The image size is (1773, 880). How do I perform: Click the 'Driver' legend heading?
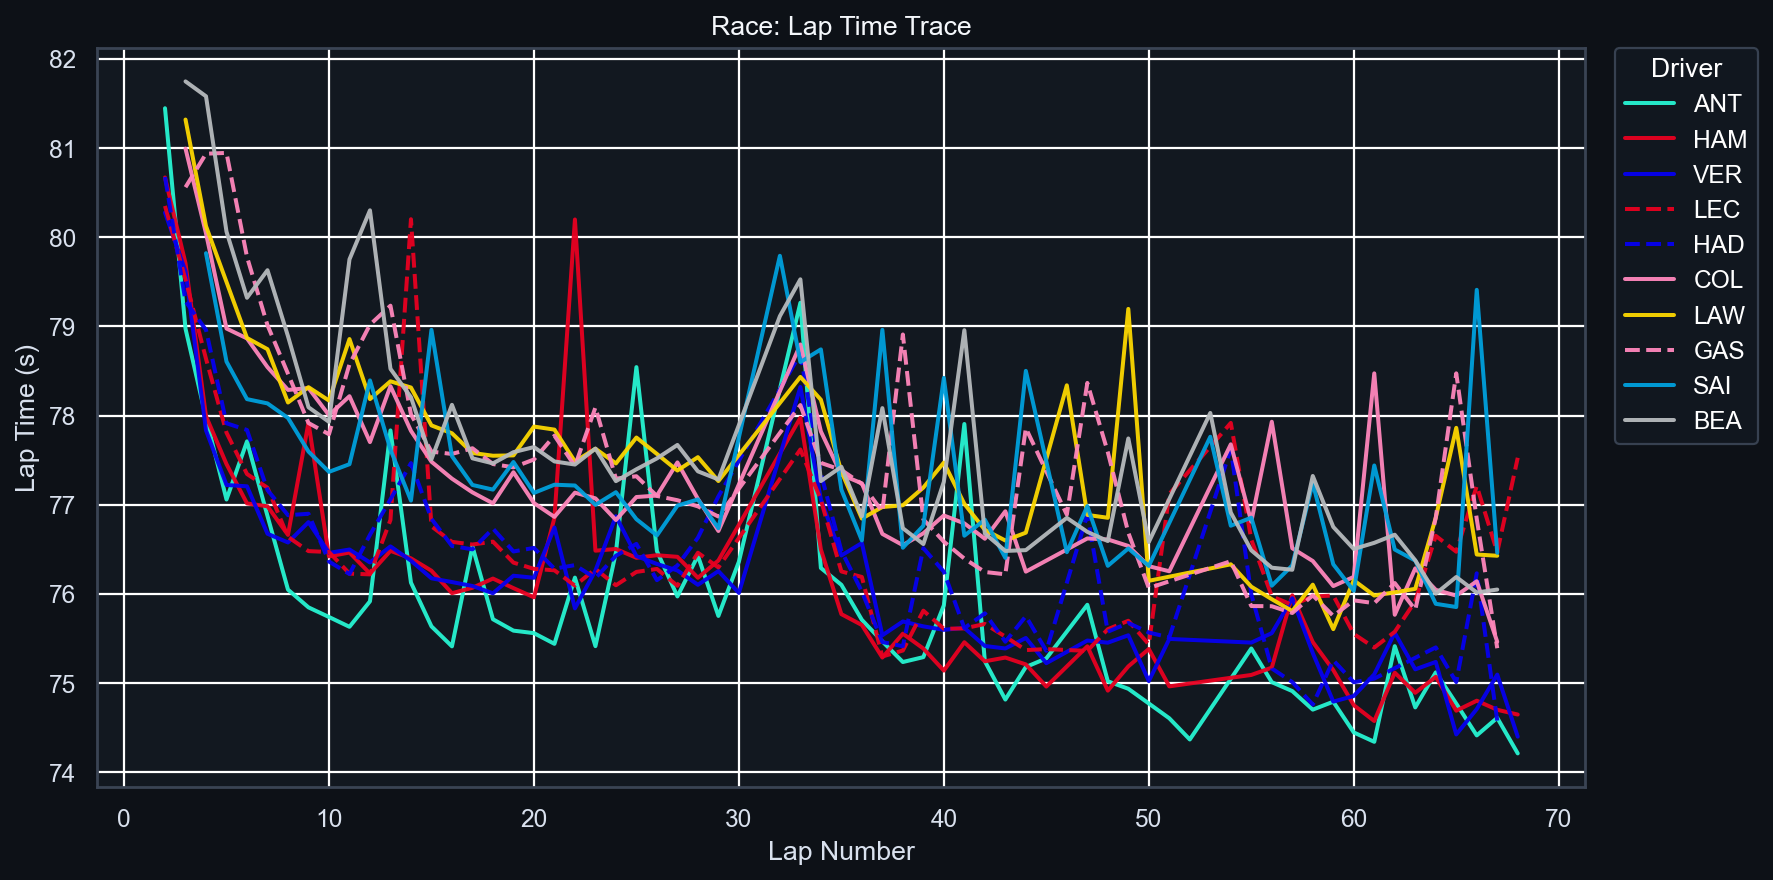pos(1686,68)
